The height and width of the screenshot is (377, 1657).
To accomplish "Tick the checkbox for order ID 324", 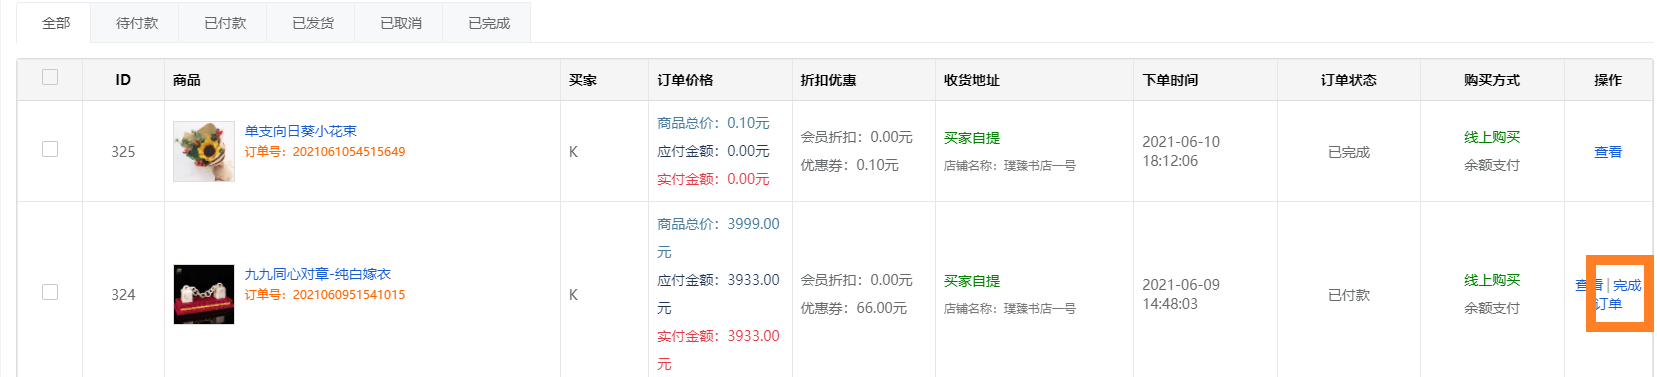I will point(50,292).
